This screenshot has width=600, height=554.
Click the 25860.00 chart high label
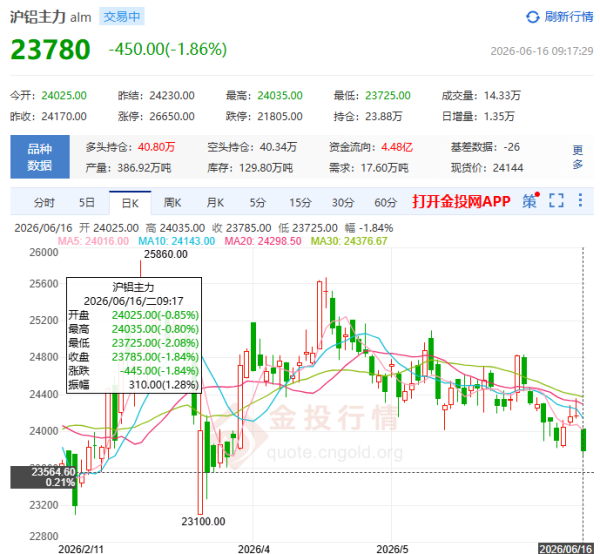tap(166, 254)
